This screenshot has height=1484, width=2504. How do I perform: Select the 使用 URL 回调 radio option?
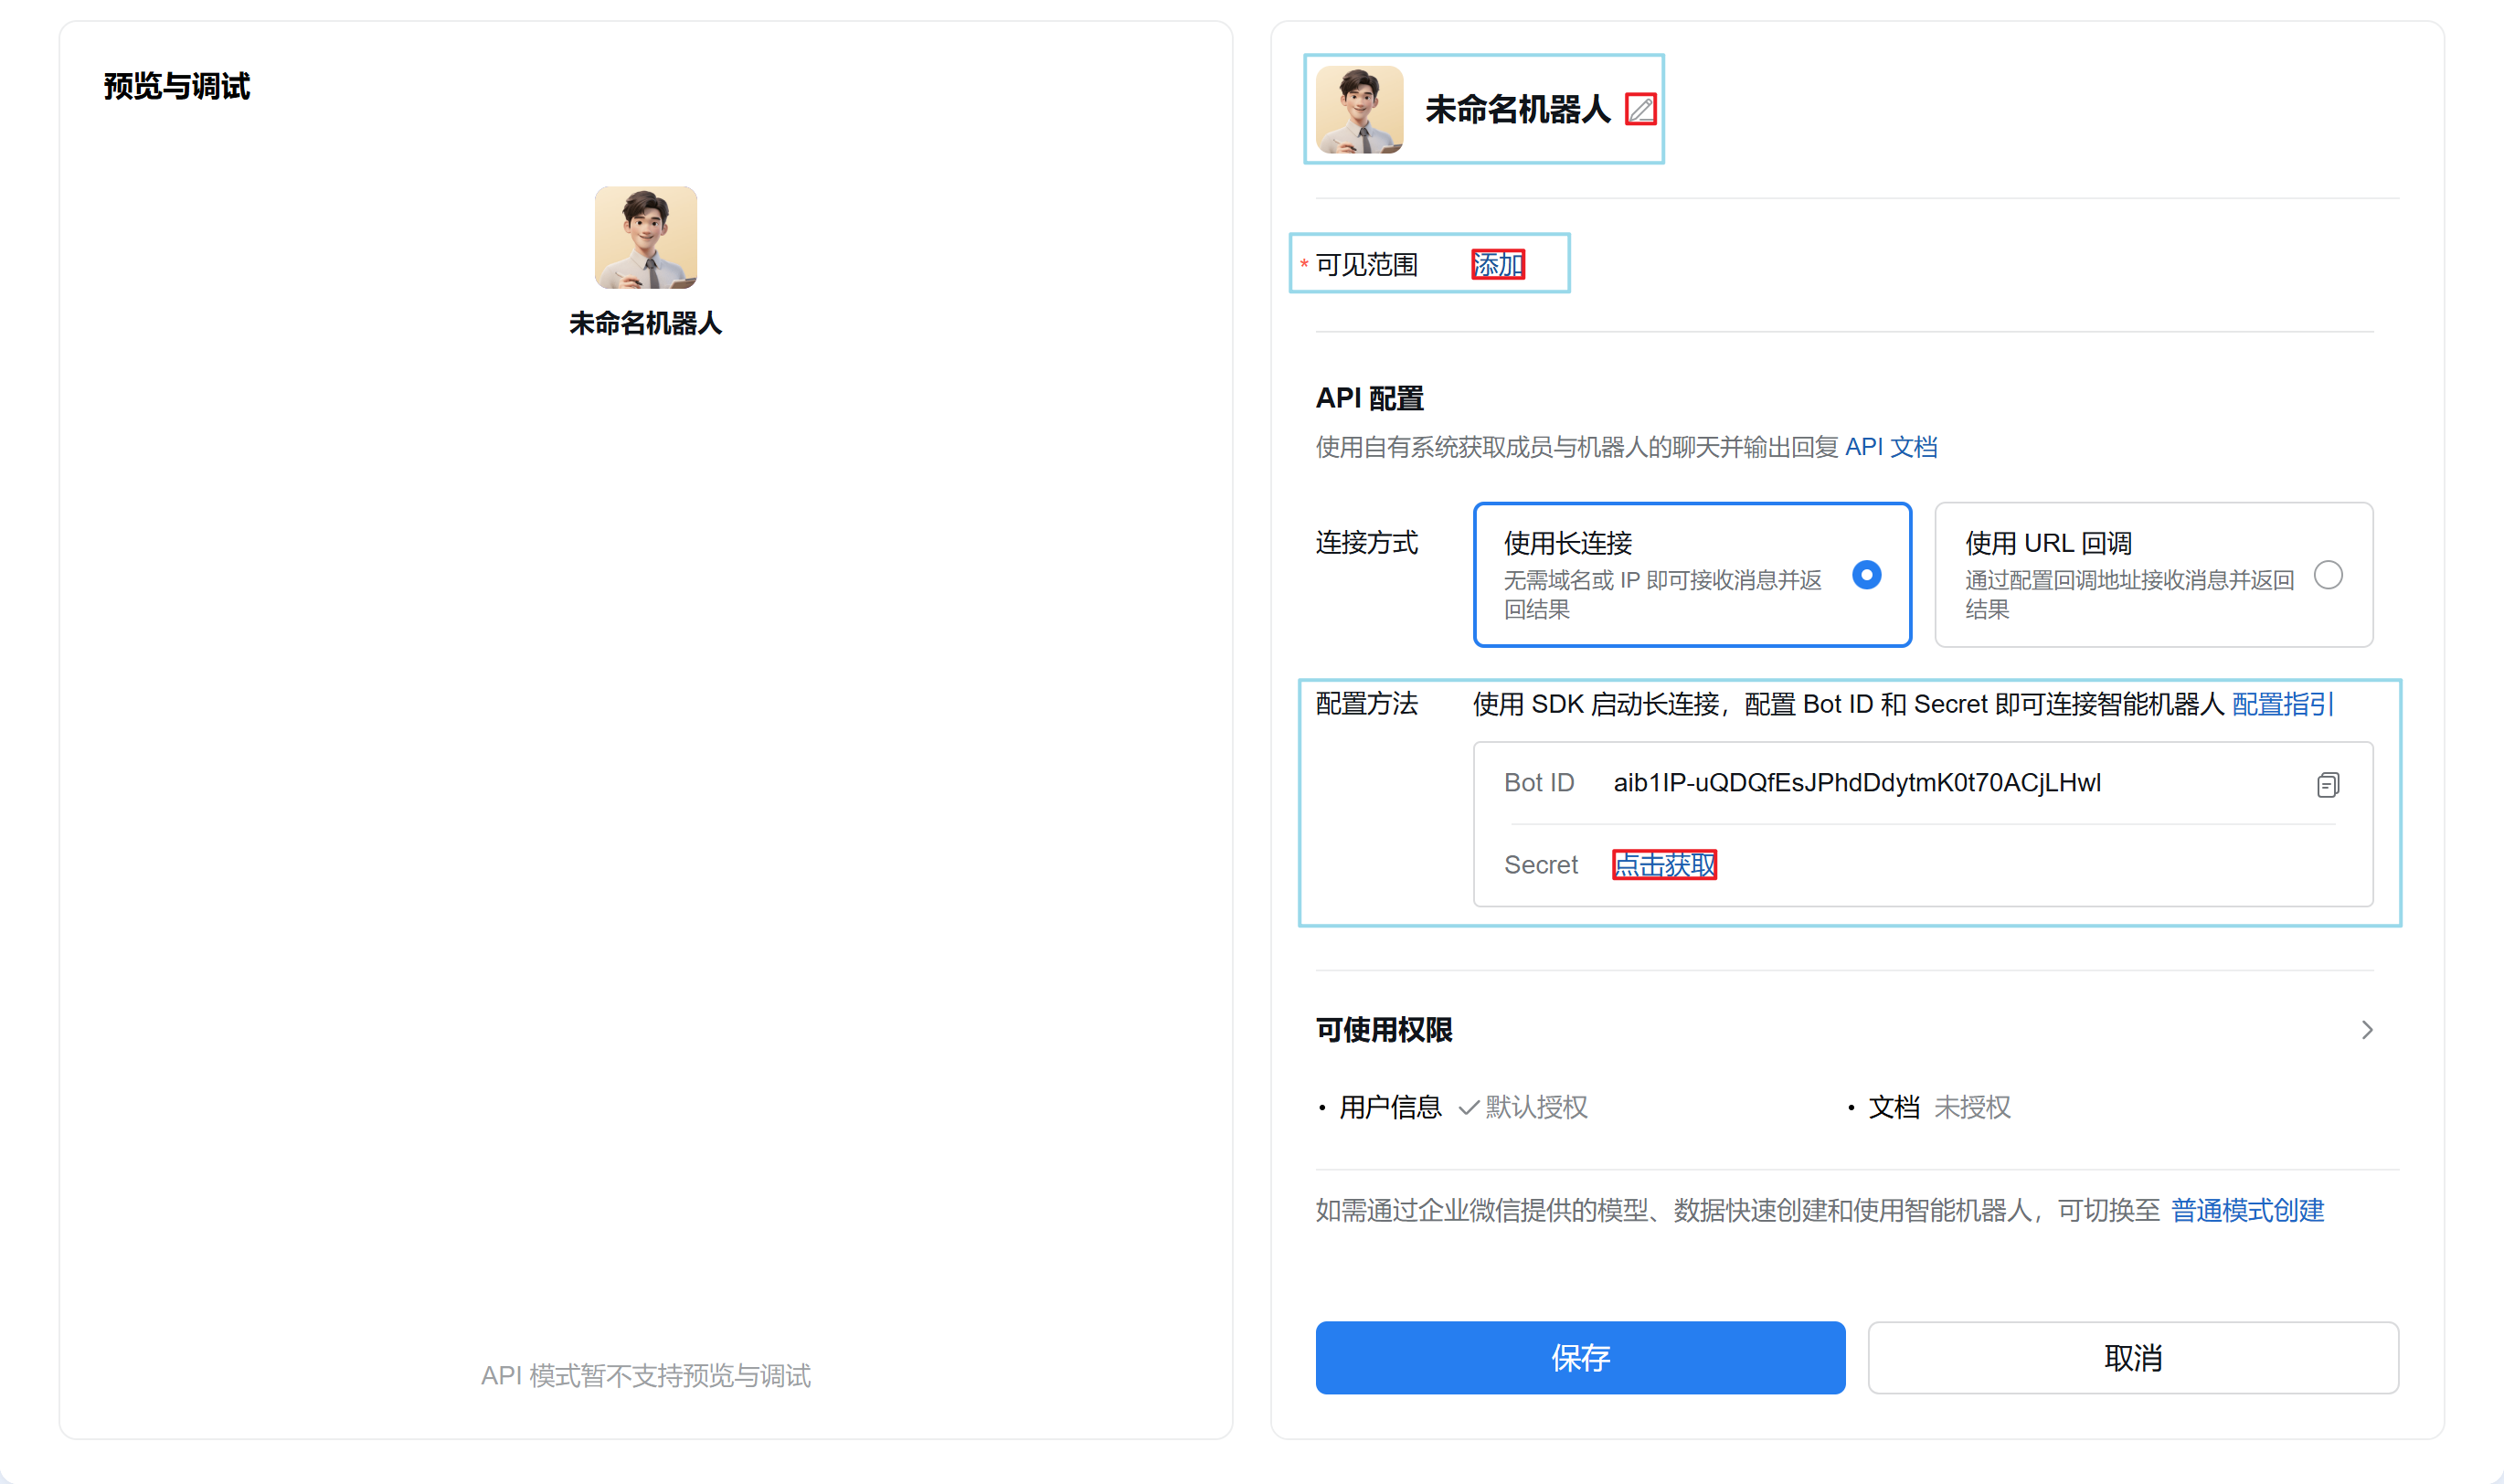pos(2327,575)
